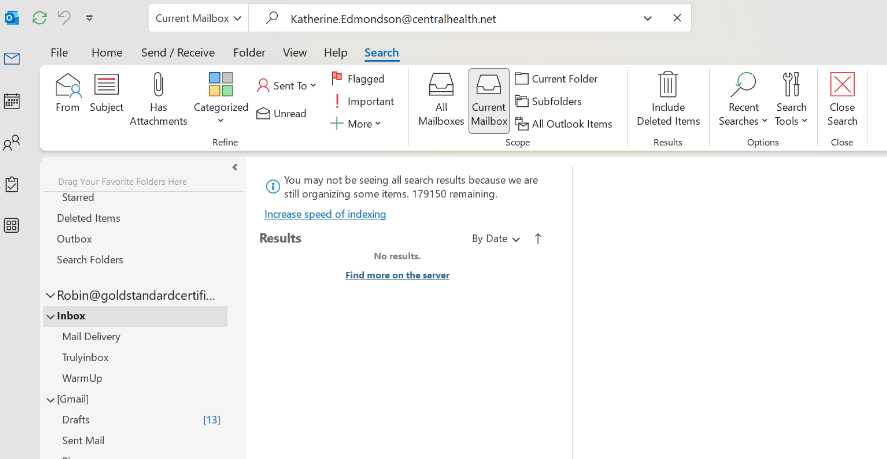Click the Send/Receive All Folders sync icon
The image size is (887, 459).
[40, 18]
